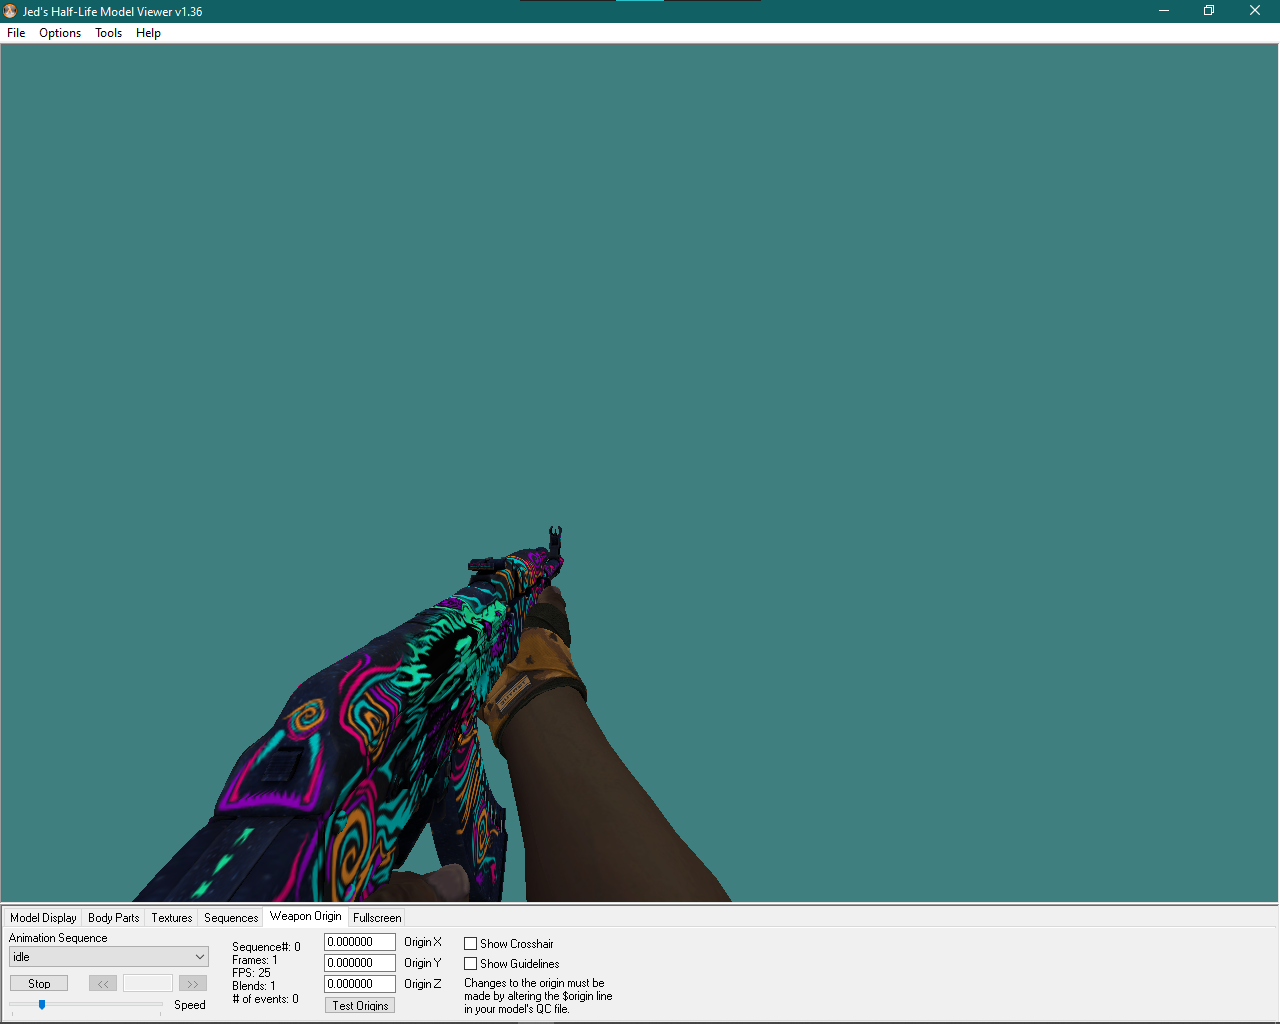Click the Origin Z input field
Screen dimensions: 1280x1024
point(360,984)
